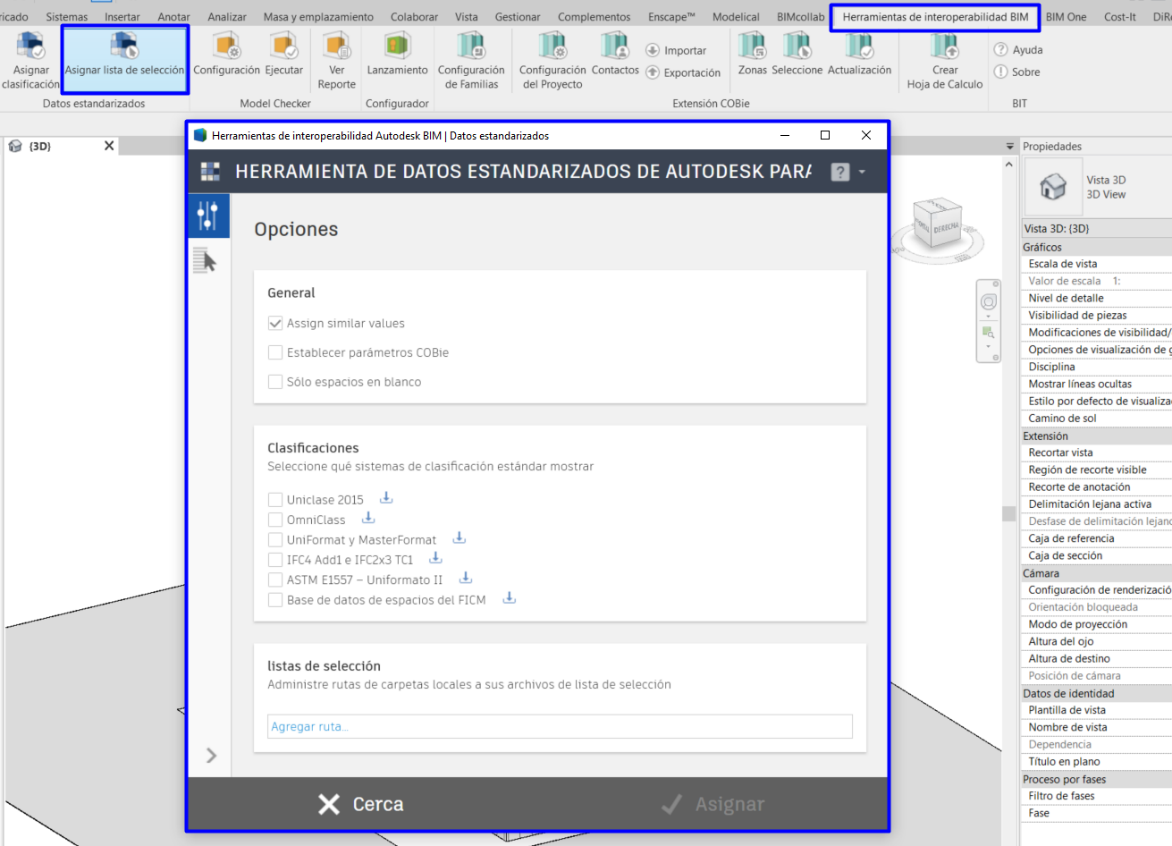Click the Properties panel scrollbar thumb
This screenshot has width=1172, height=846.
coord(1008,513)
